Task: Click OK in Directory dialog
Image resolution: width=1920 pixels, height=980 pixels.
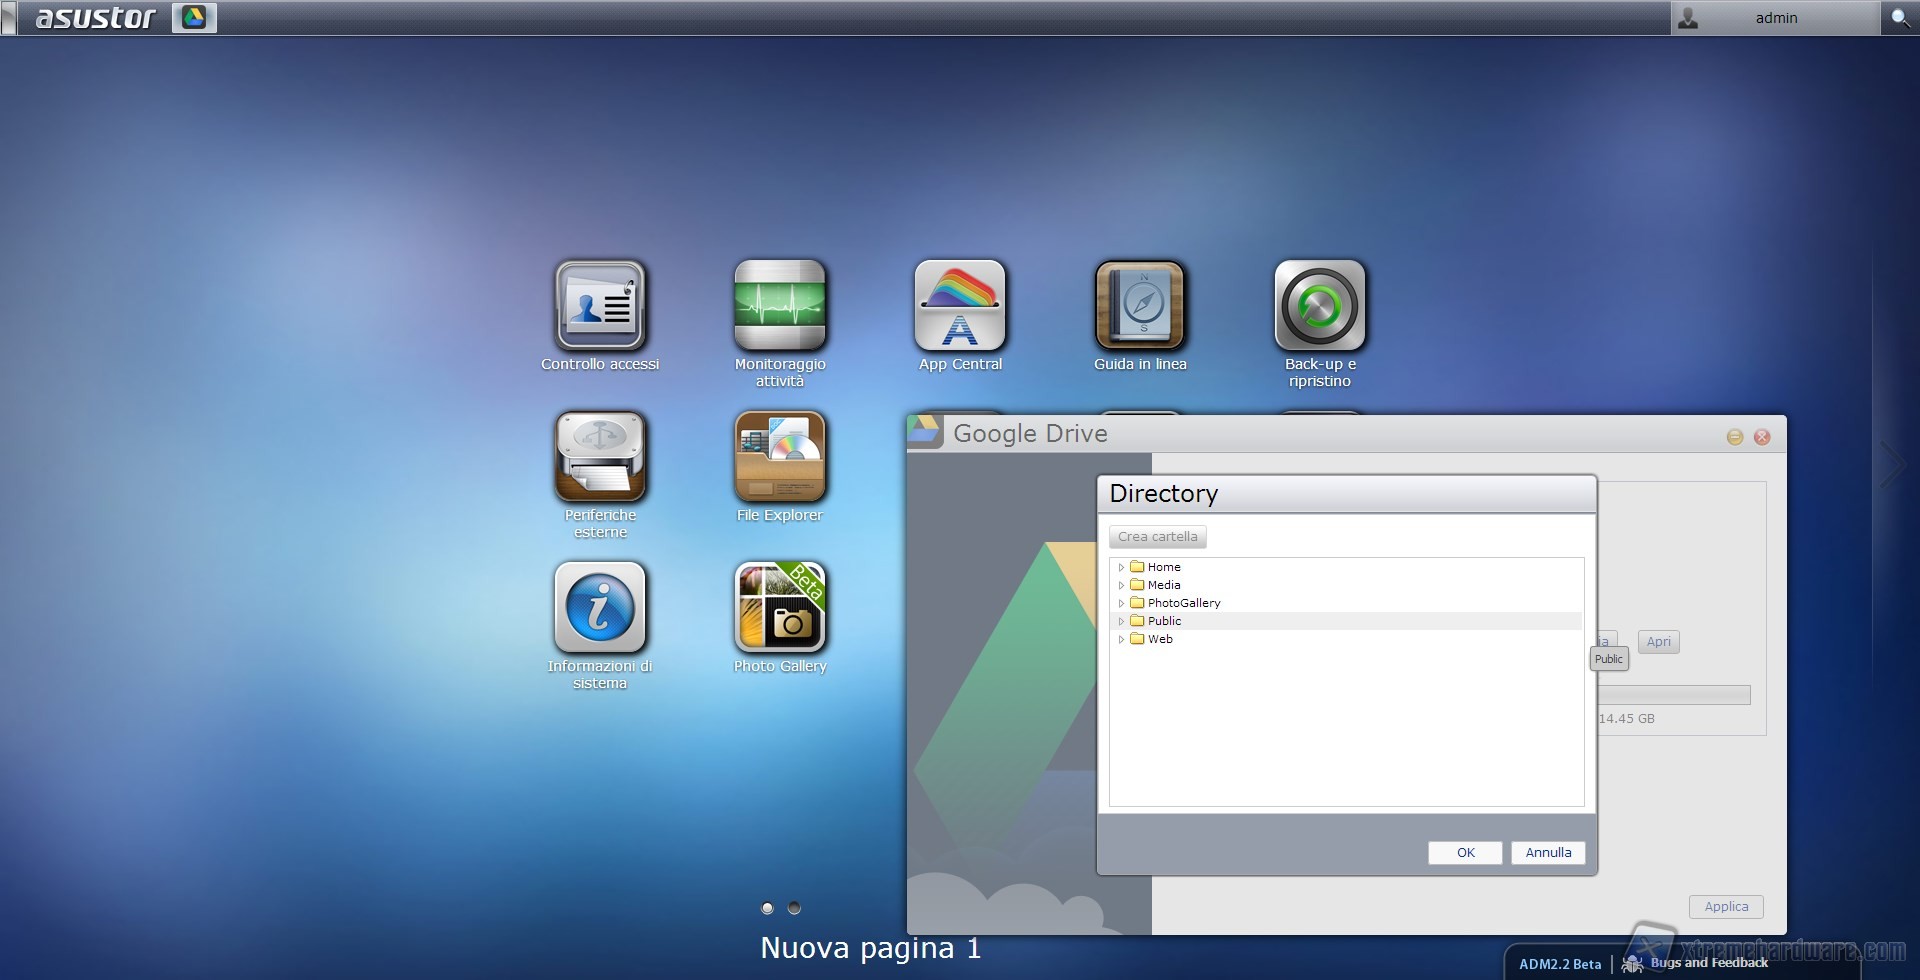Action: point(1465,853)
